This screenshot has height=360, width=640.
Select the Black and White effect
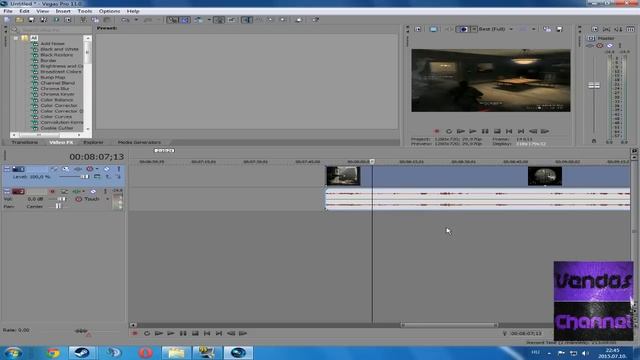click(x=59, y=49)
